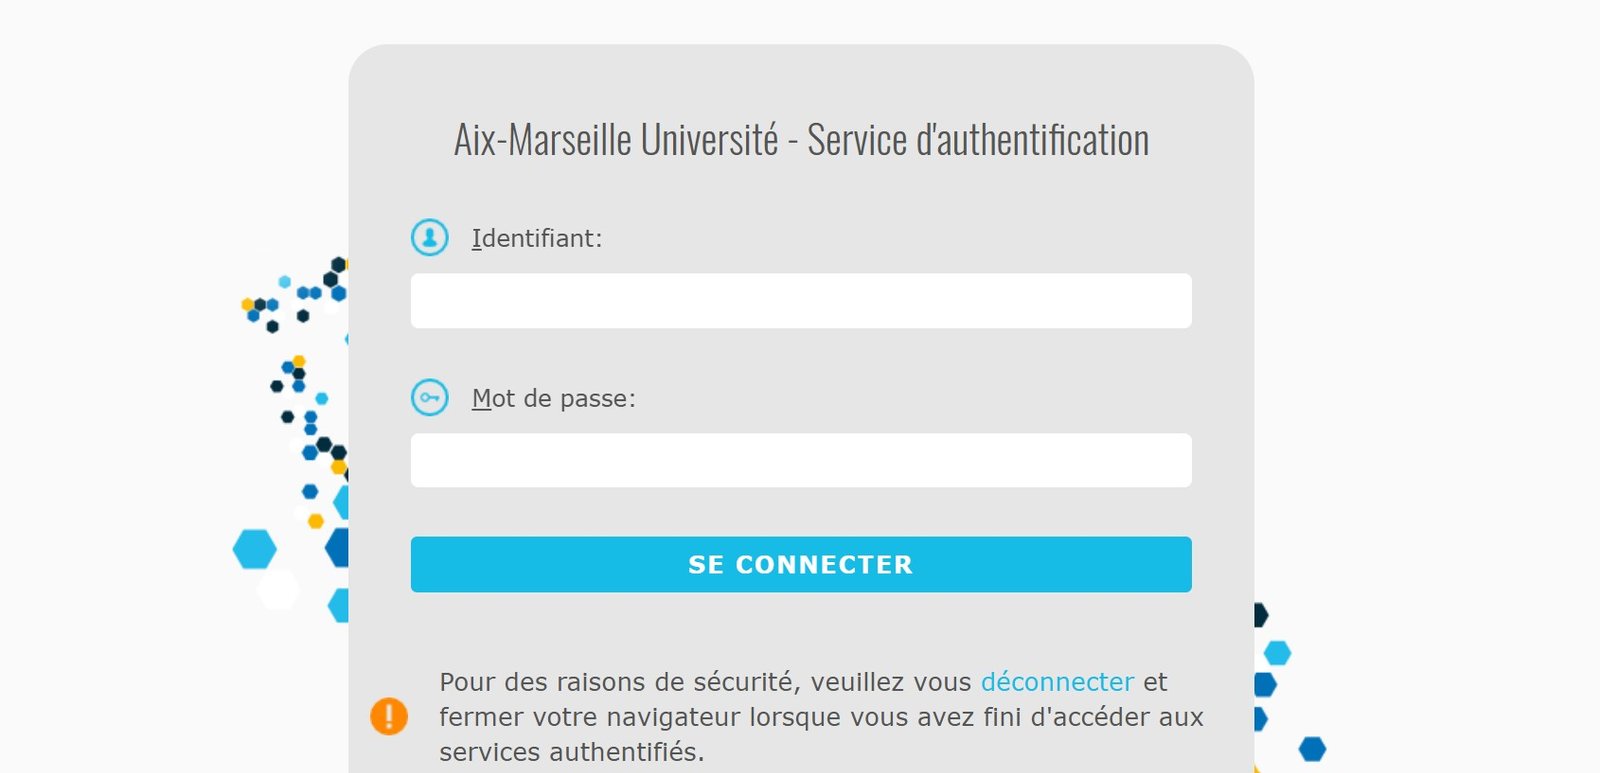Click the largest light-blue hexagon left of the card
The width and height of the screenshot is (1600, 773).
(x=254, y=549)
